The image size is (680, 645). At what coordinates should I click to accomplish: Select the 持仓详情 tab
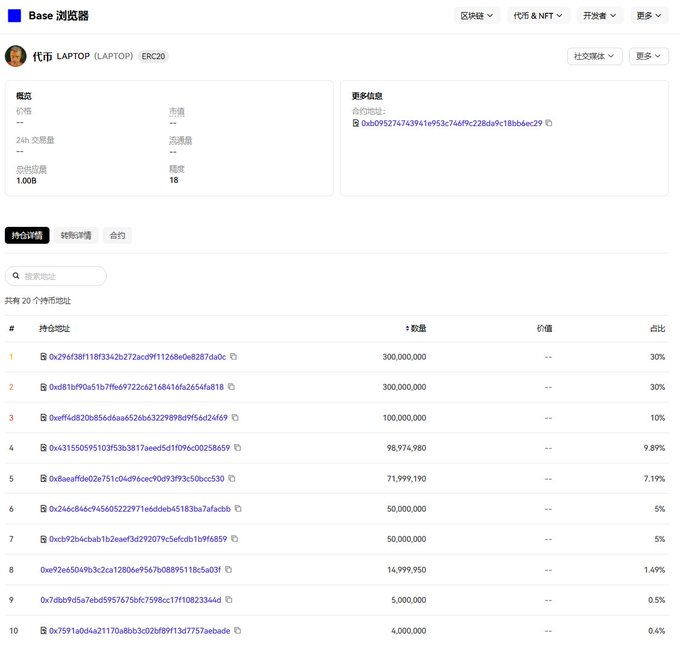coord(27,235)
